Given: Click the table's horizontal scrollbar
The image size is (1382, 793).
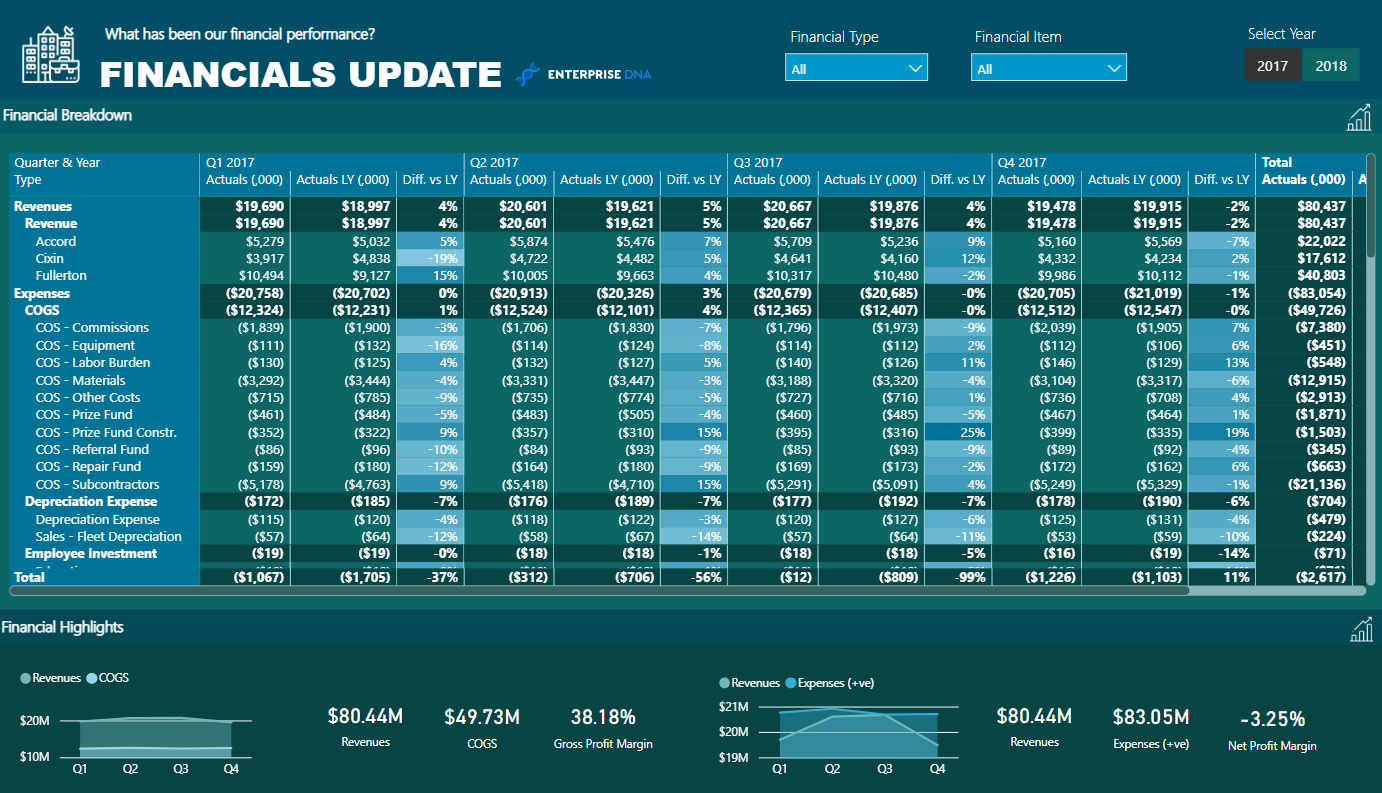Looking at the screenshot, I should [600, 591].
